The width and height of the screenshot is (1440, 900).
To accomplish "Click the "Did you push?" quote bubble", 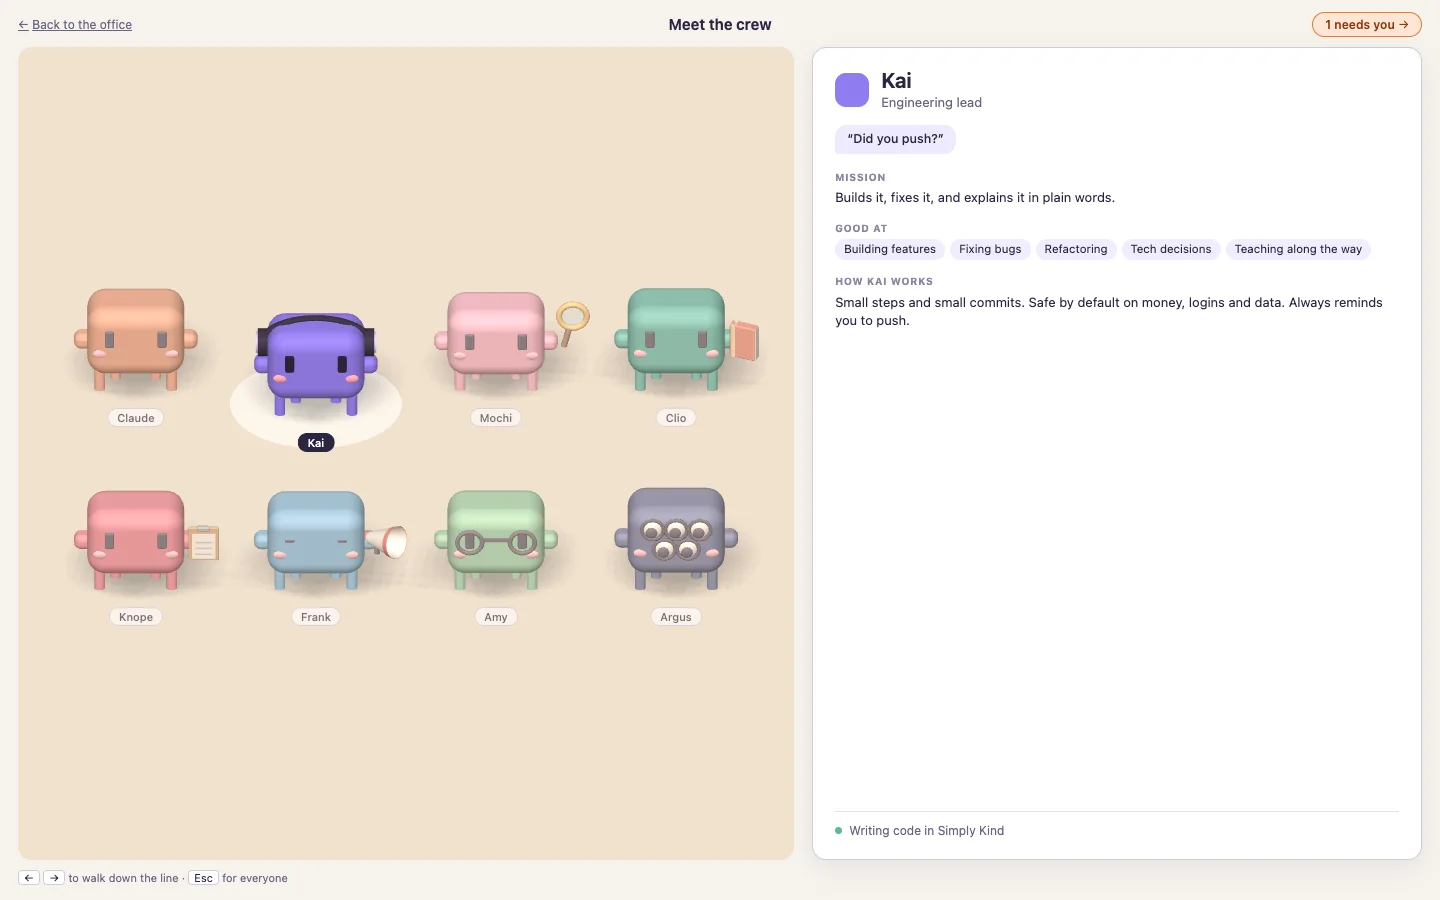I will click(x=895, y=139).
